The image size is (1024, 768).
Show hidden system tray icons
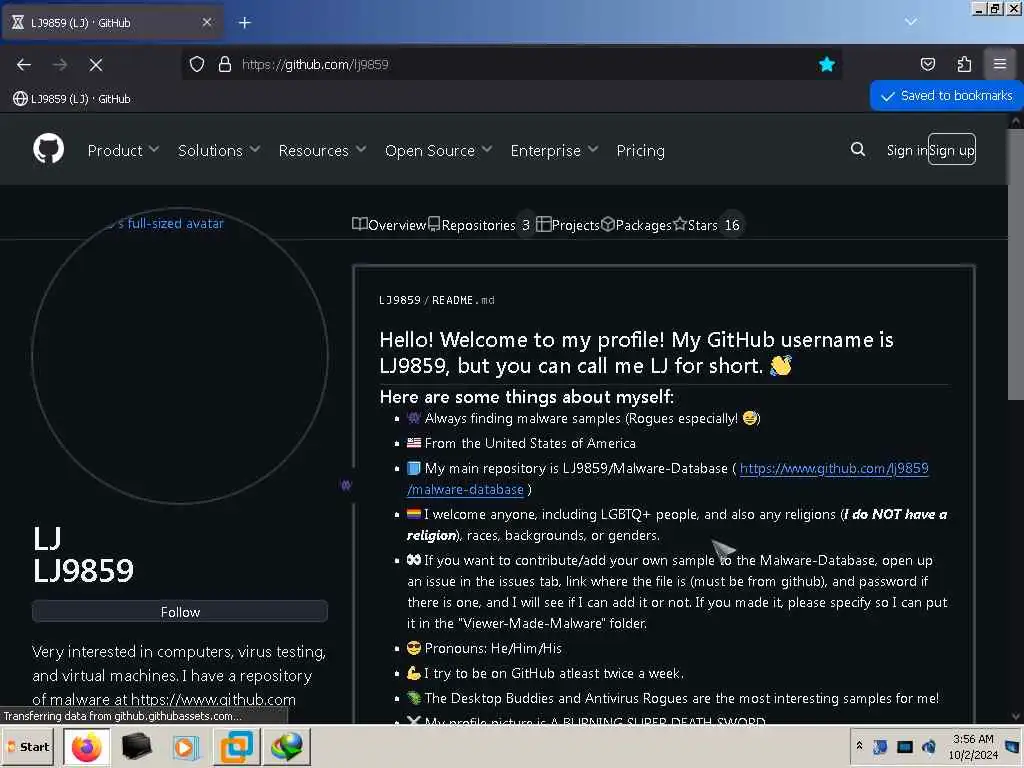pyautogui.click(x=859, y=745)
